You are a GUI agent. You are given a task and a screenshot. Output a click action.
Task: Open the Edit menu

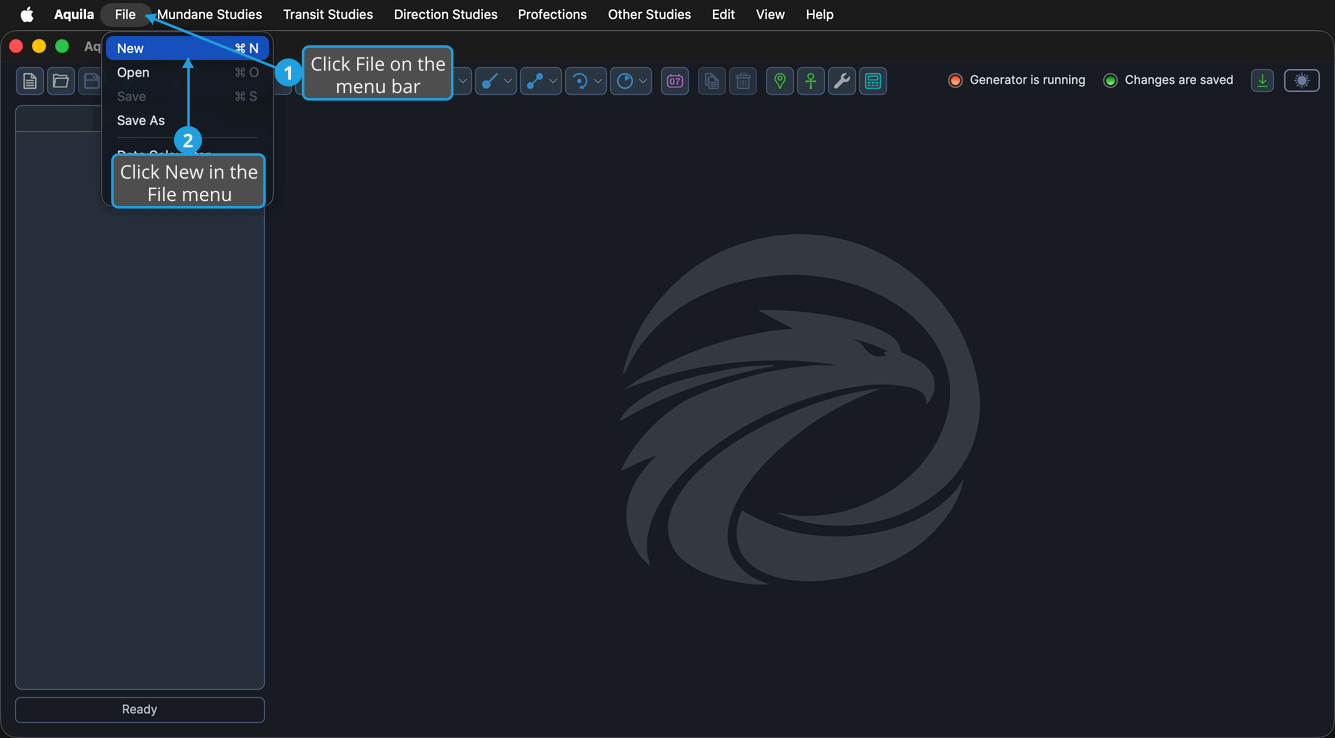tap(723, 14)
